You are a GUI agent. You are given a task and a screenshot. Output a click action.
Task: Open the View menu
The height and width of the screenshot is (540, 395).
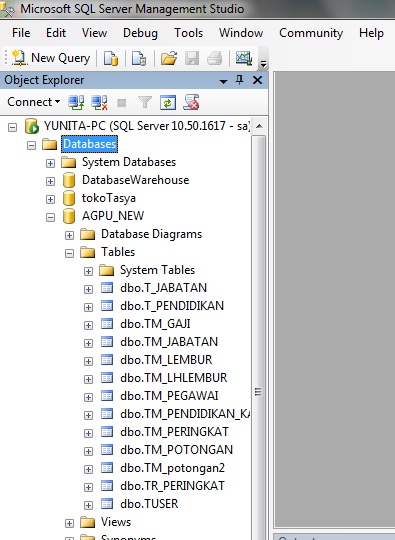point(94,33)
